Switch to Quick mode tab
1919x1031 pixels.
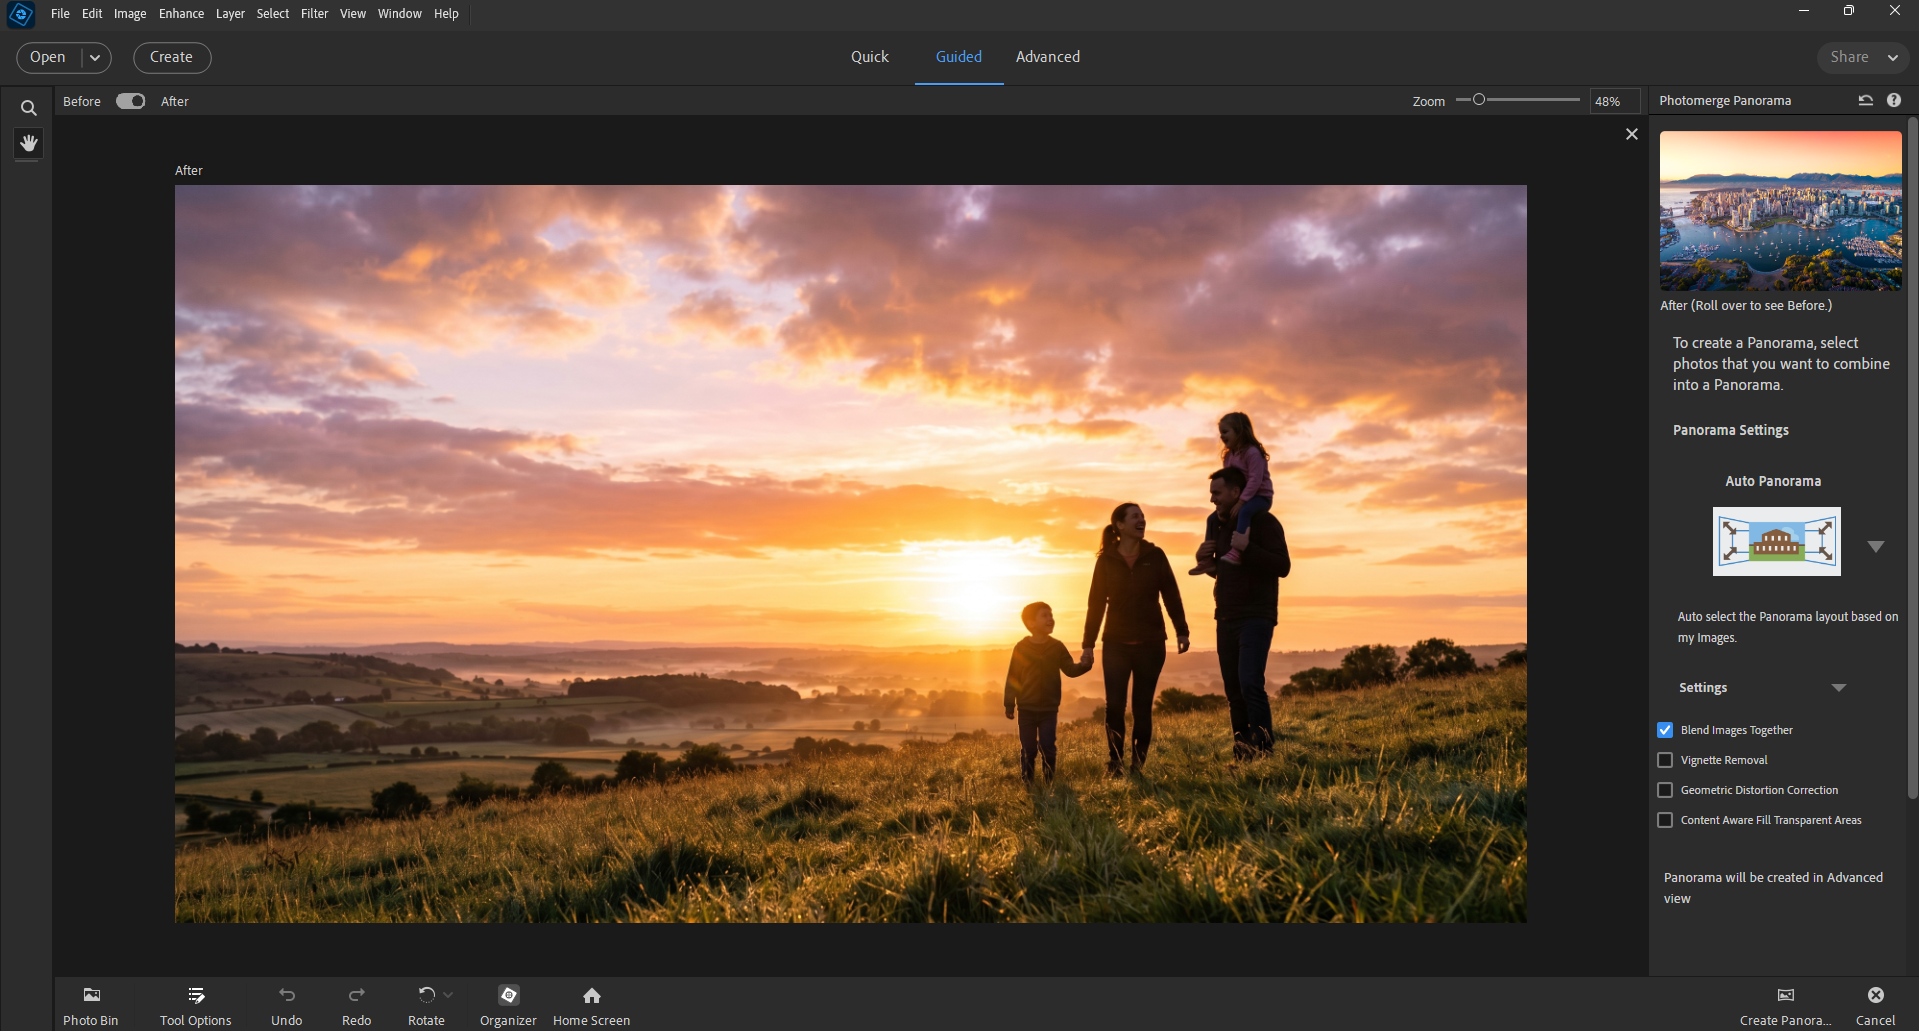click(869, 57)
